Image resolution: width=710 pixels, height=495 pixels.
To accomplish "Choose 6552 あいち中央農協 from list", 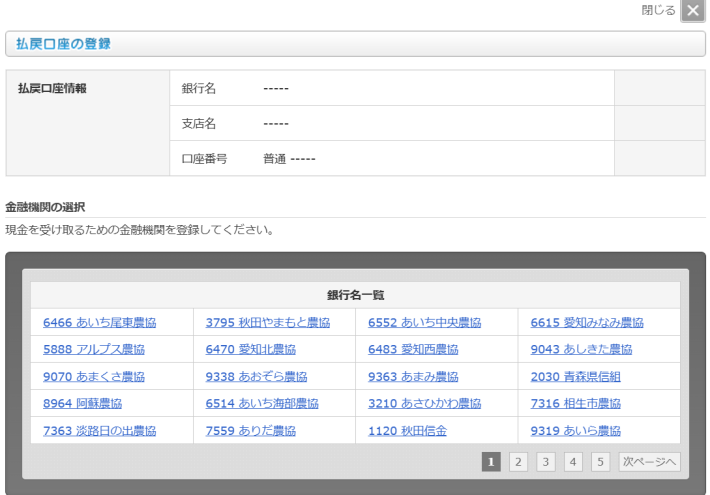I will click(x=424, y=322).
